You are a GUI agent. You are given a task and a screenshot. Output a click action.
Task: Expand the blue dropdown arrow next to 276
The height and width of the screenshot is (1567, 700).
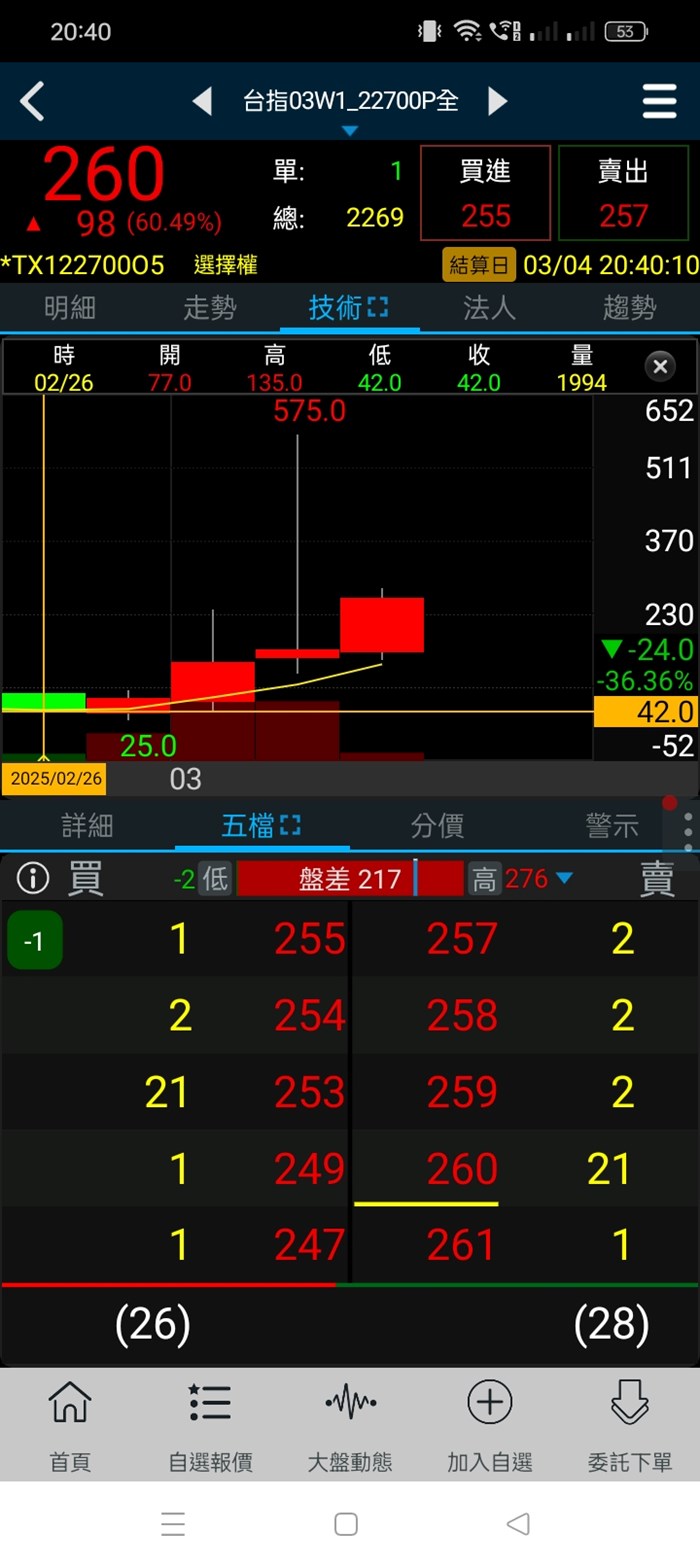564,879
